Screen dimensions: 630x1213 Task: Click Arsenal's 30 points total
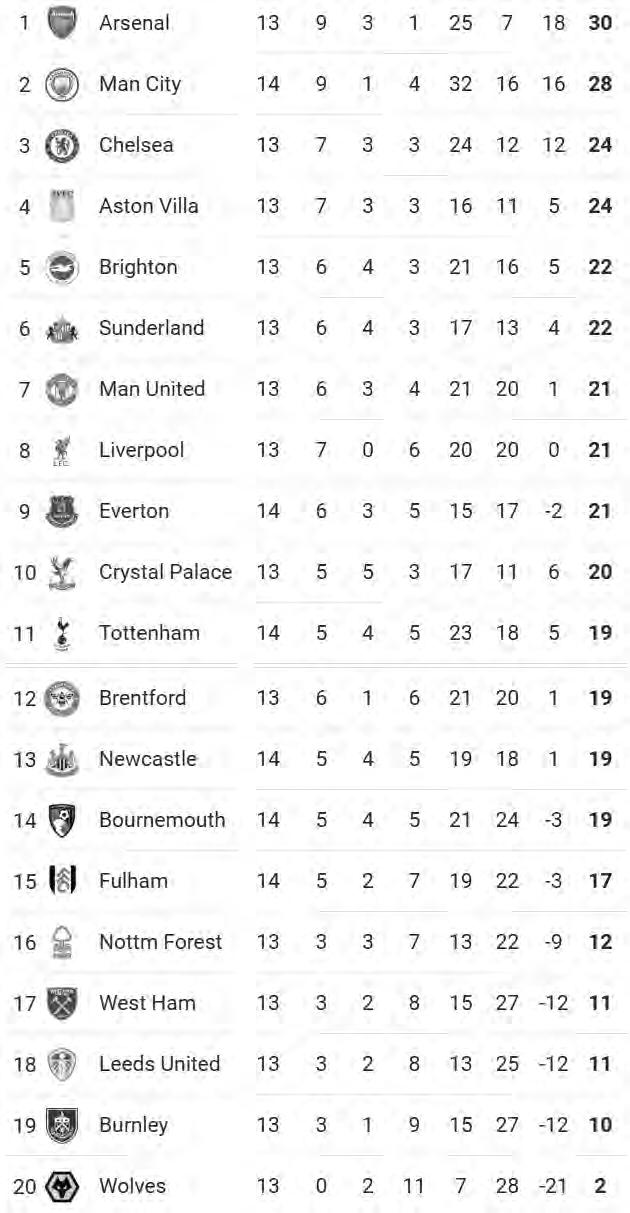[600, 22]
